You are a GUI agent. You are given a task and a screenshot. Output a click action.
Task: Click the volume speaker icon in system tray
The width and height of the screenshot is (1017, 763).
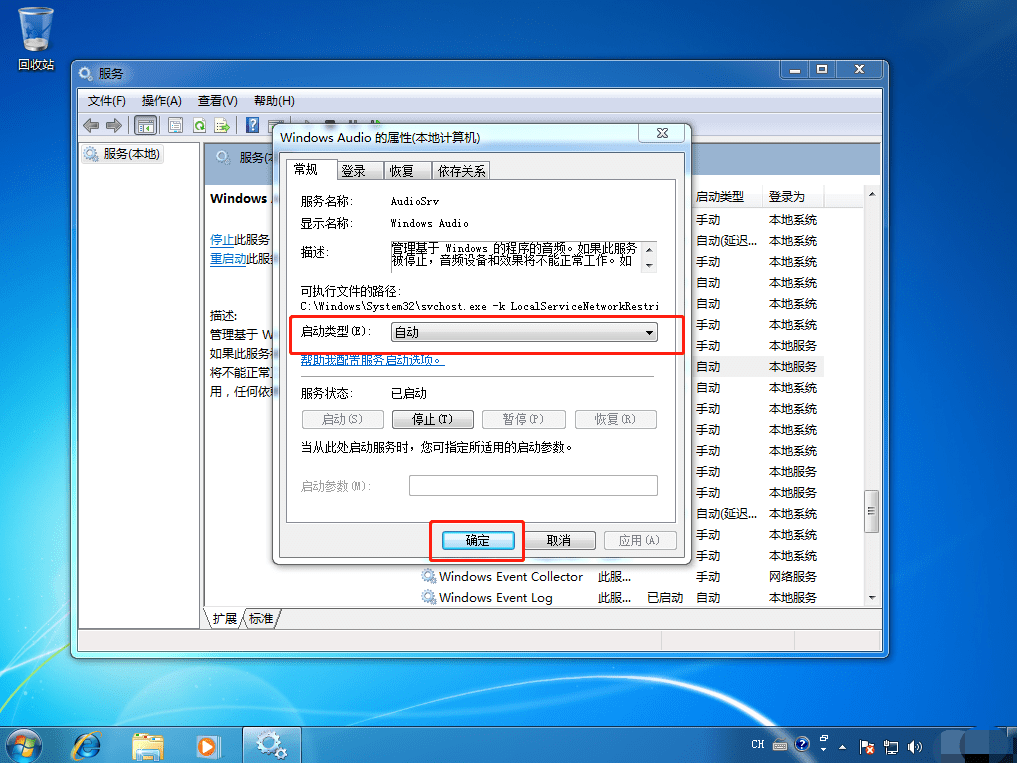[x=914, y=746]
